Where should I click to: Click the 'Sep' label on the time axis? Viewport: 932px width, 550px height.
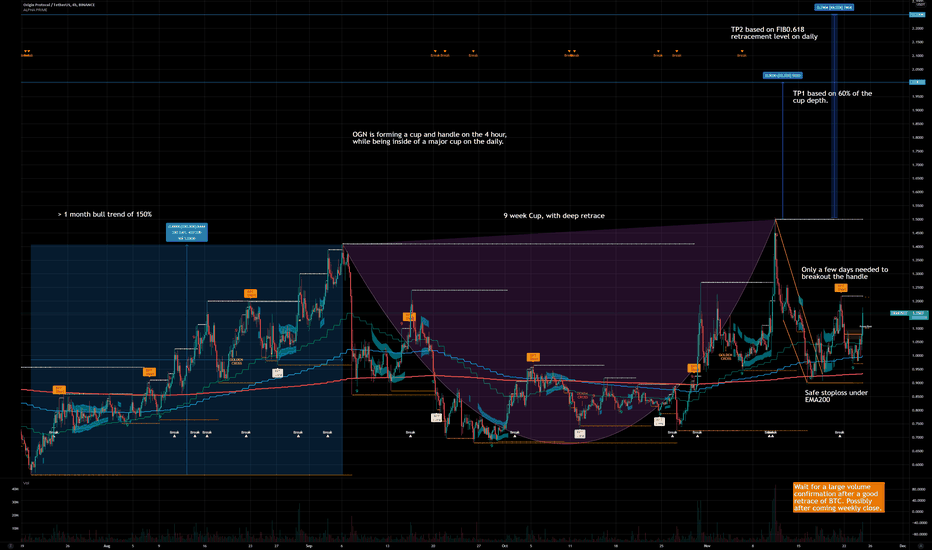[309, 546]
